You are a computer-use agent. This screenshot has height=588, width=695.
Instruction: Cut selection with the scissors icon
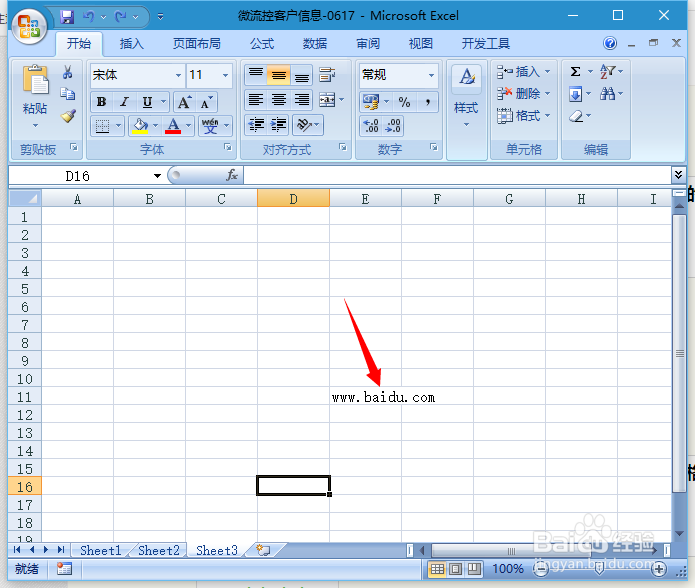tap(67, 72)
